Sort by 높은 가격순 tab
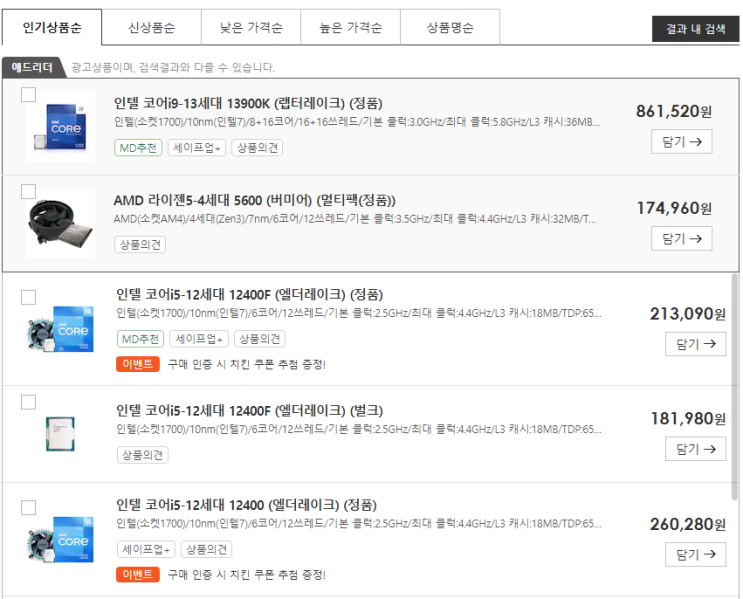The width and height of the screenshot is (743, 599). [x=351, y=27]
